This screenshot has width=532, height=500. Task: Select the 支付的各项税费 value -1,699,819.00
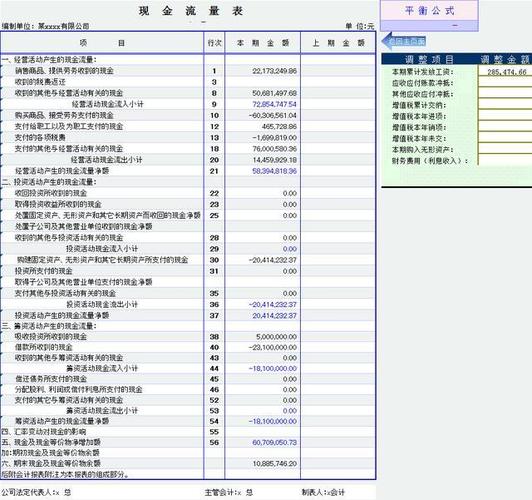coord(274,138)
